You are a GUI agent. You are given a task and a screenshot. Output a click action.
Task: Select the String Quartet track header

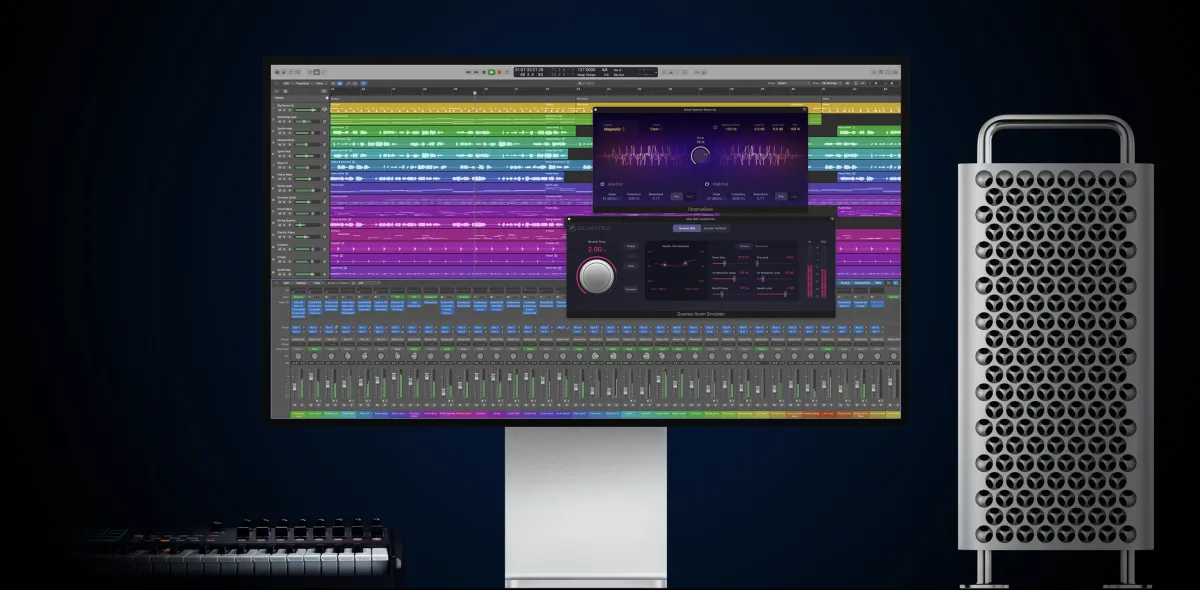click(298, 222)
